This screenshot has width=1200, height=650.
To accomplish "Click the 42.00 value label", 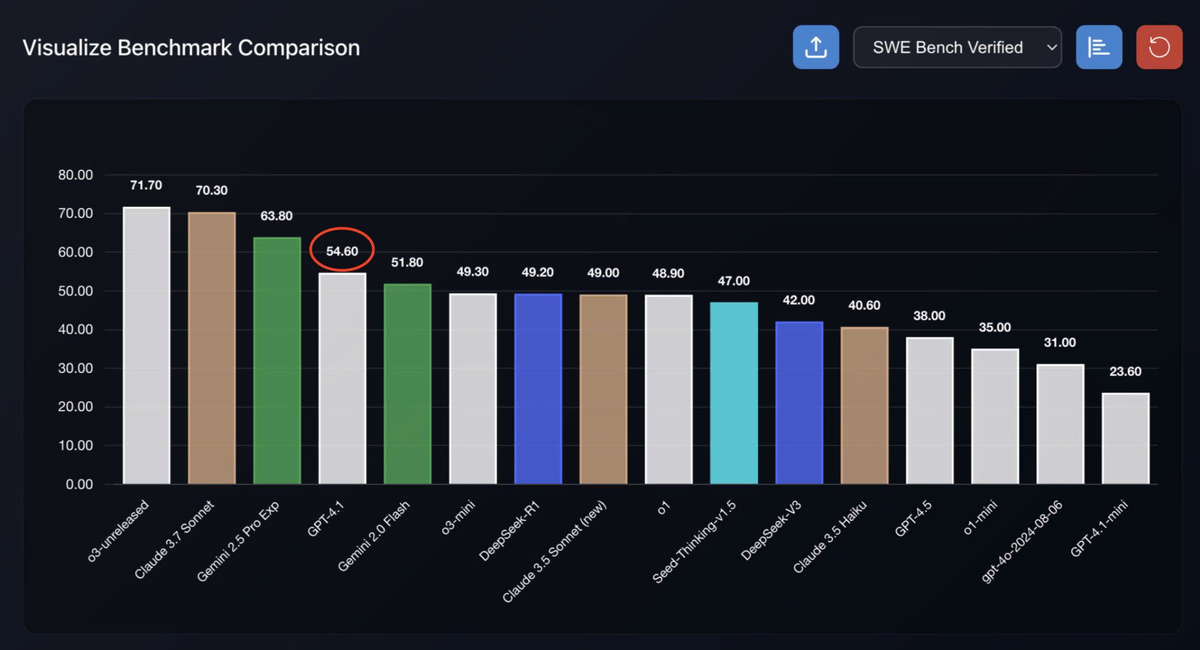I will tap(799, 300).
